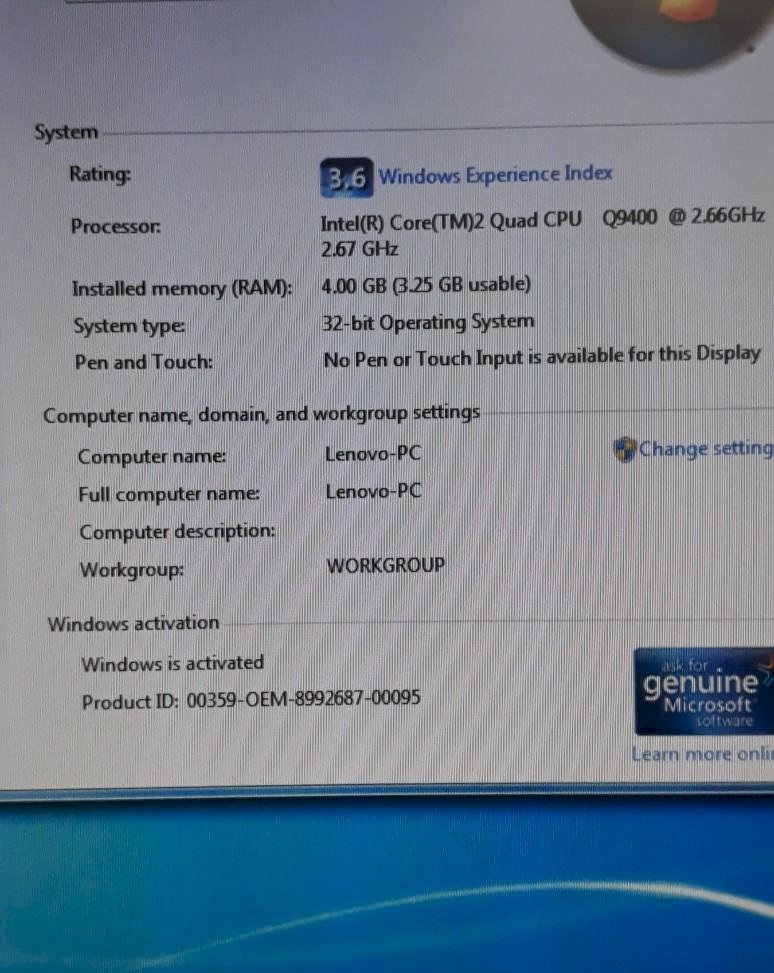Click the shield icon beside Change settings
774x973 pixels.
click(626, 449)
